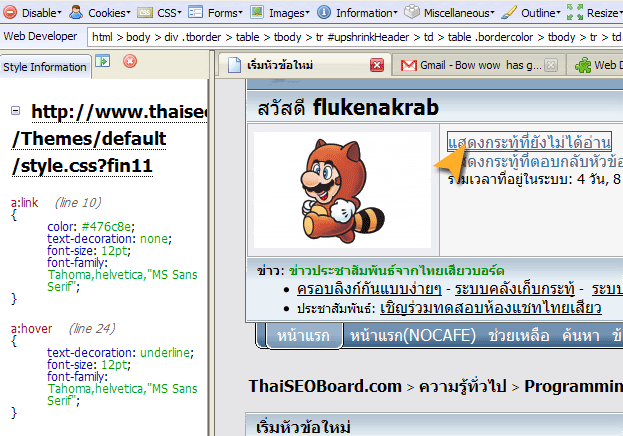Viewport: 623px width, 436px height.
Task: Open the Outline dropdown menu
Action: (541, 13)
